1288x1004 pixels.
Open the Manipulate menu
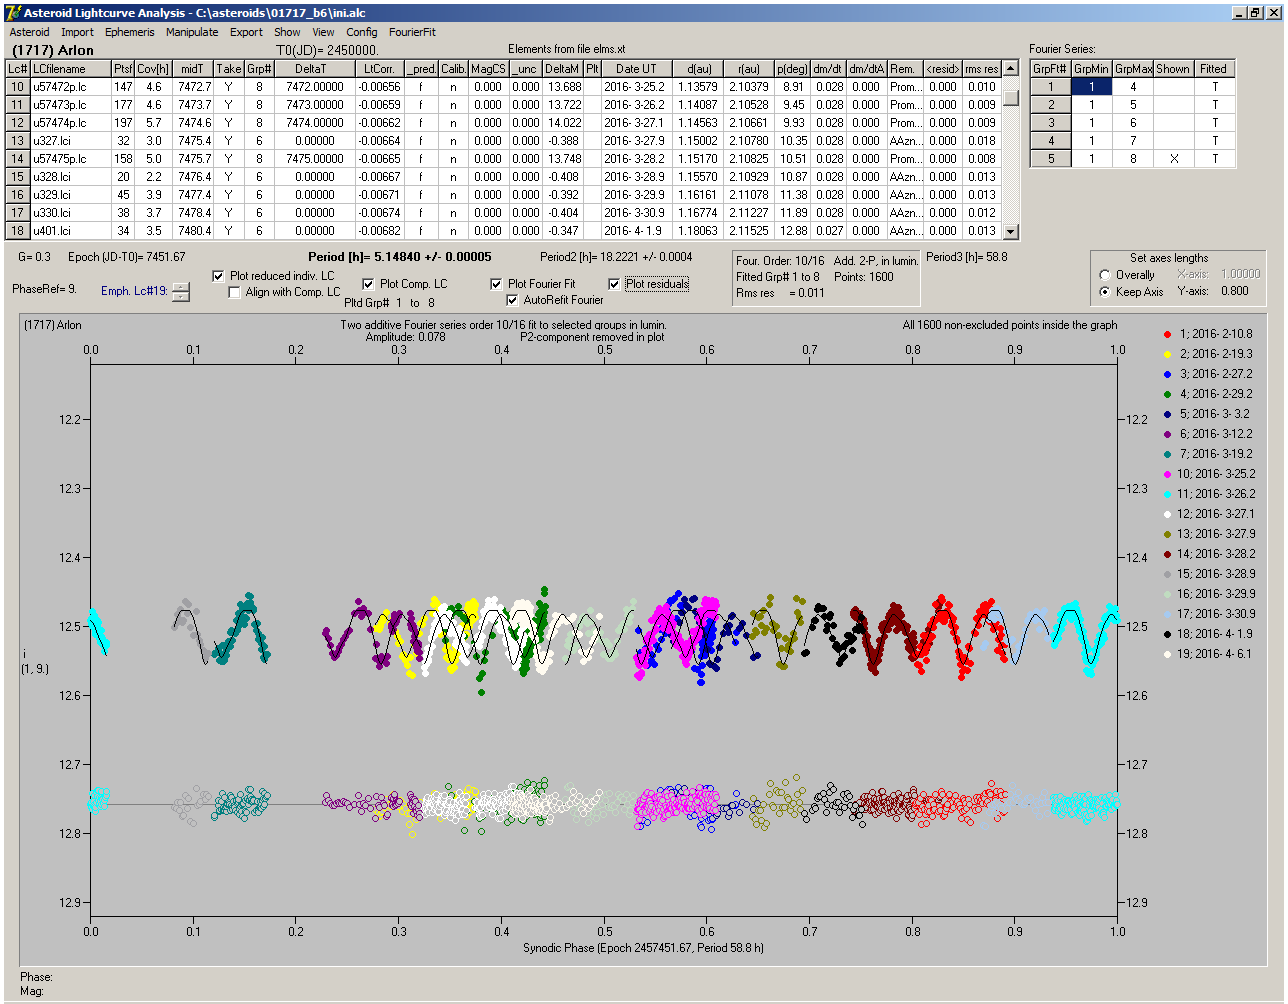point(192,32)
